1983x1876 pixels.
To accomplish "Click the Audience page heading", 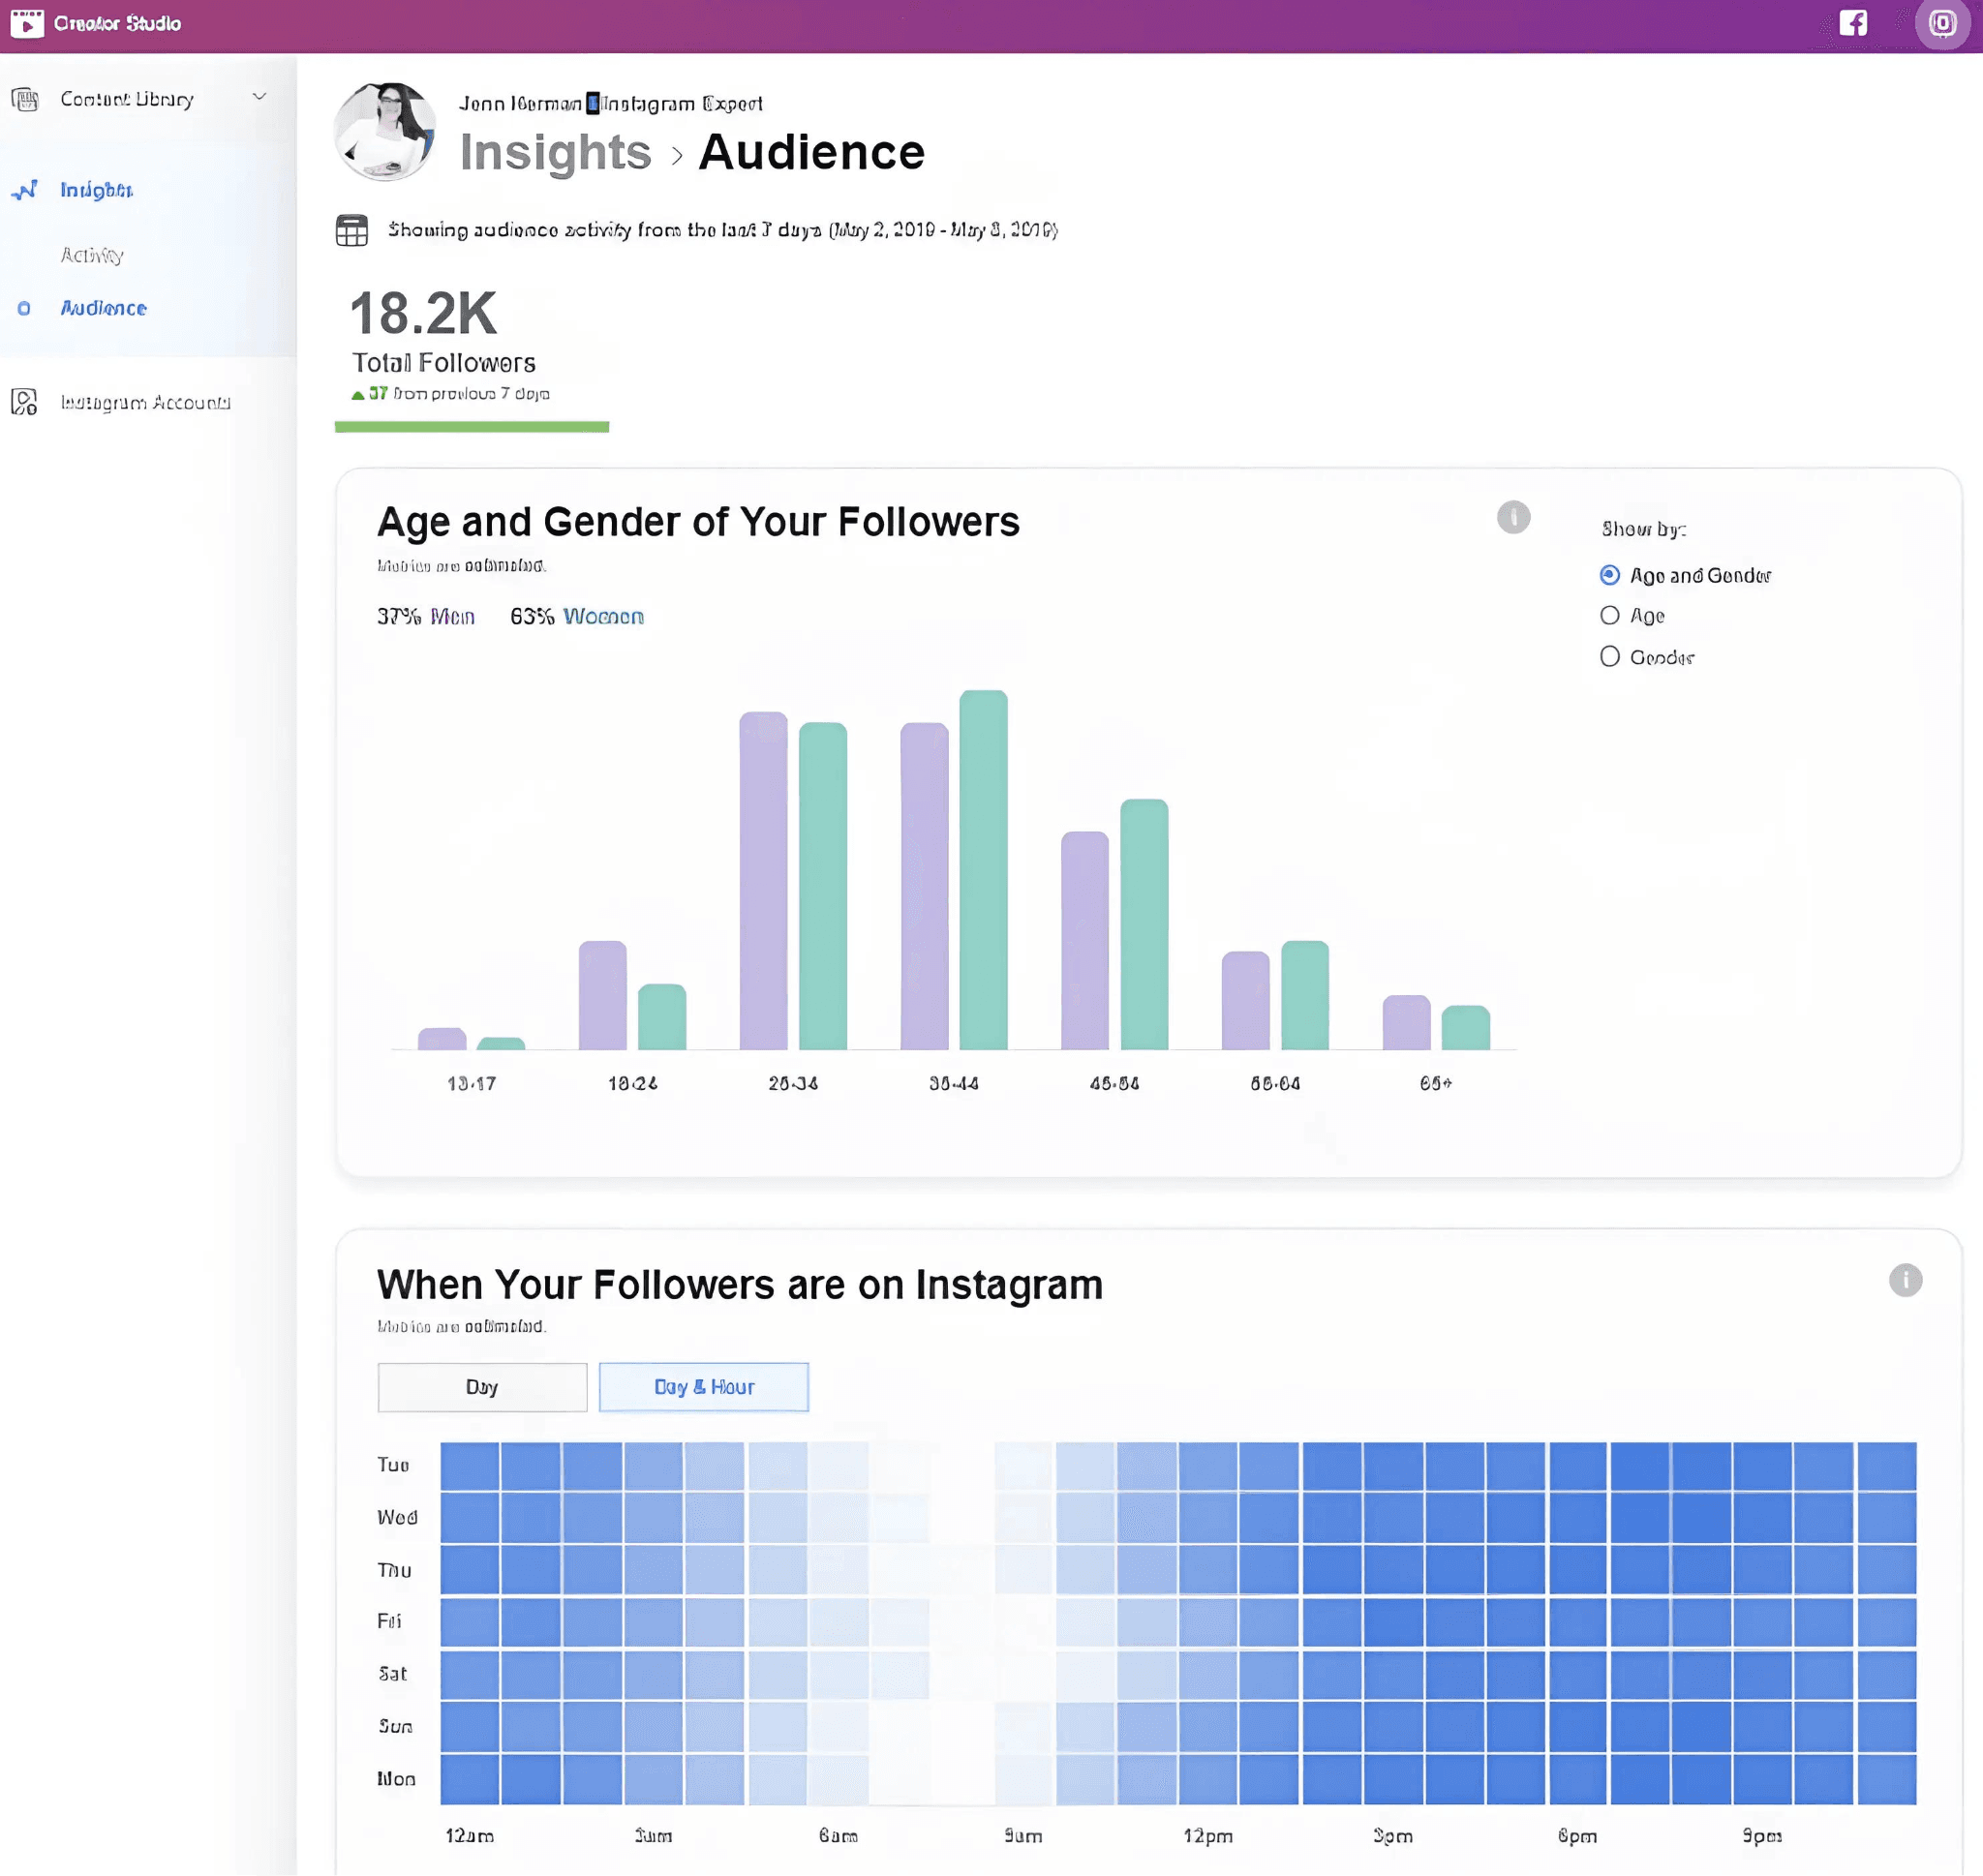I will pyautogui.click(x=812, y=152).
